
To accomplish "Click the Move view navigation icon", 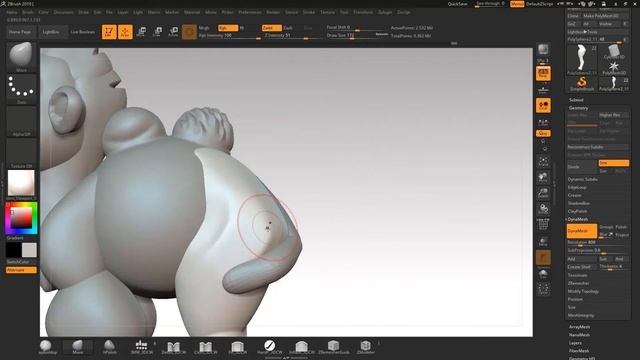I will (543, 177).
